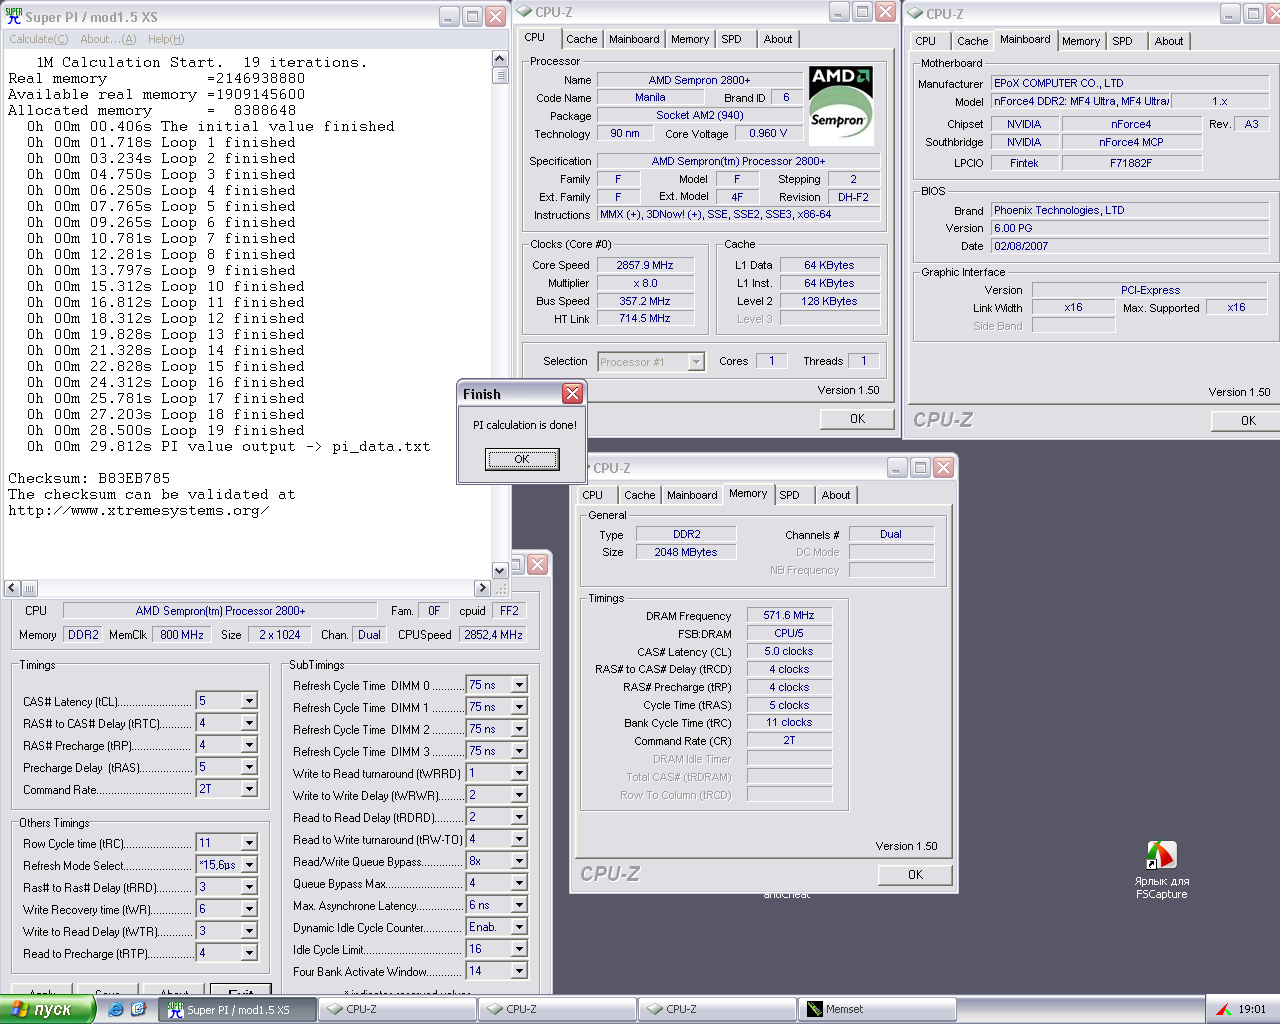1280x1024 pixels.
Task: Open the About menu in Super PI
Action: pyautogui.click(x=108, y=39)
